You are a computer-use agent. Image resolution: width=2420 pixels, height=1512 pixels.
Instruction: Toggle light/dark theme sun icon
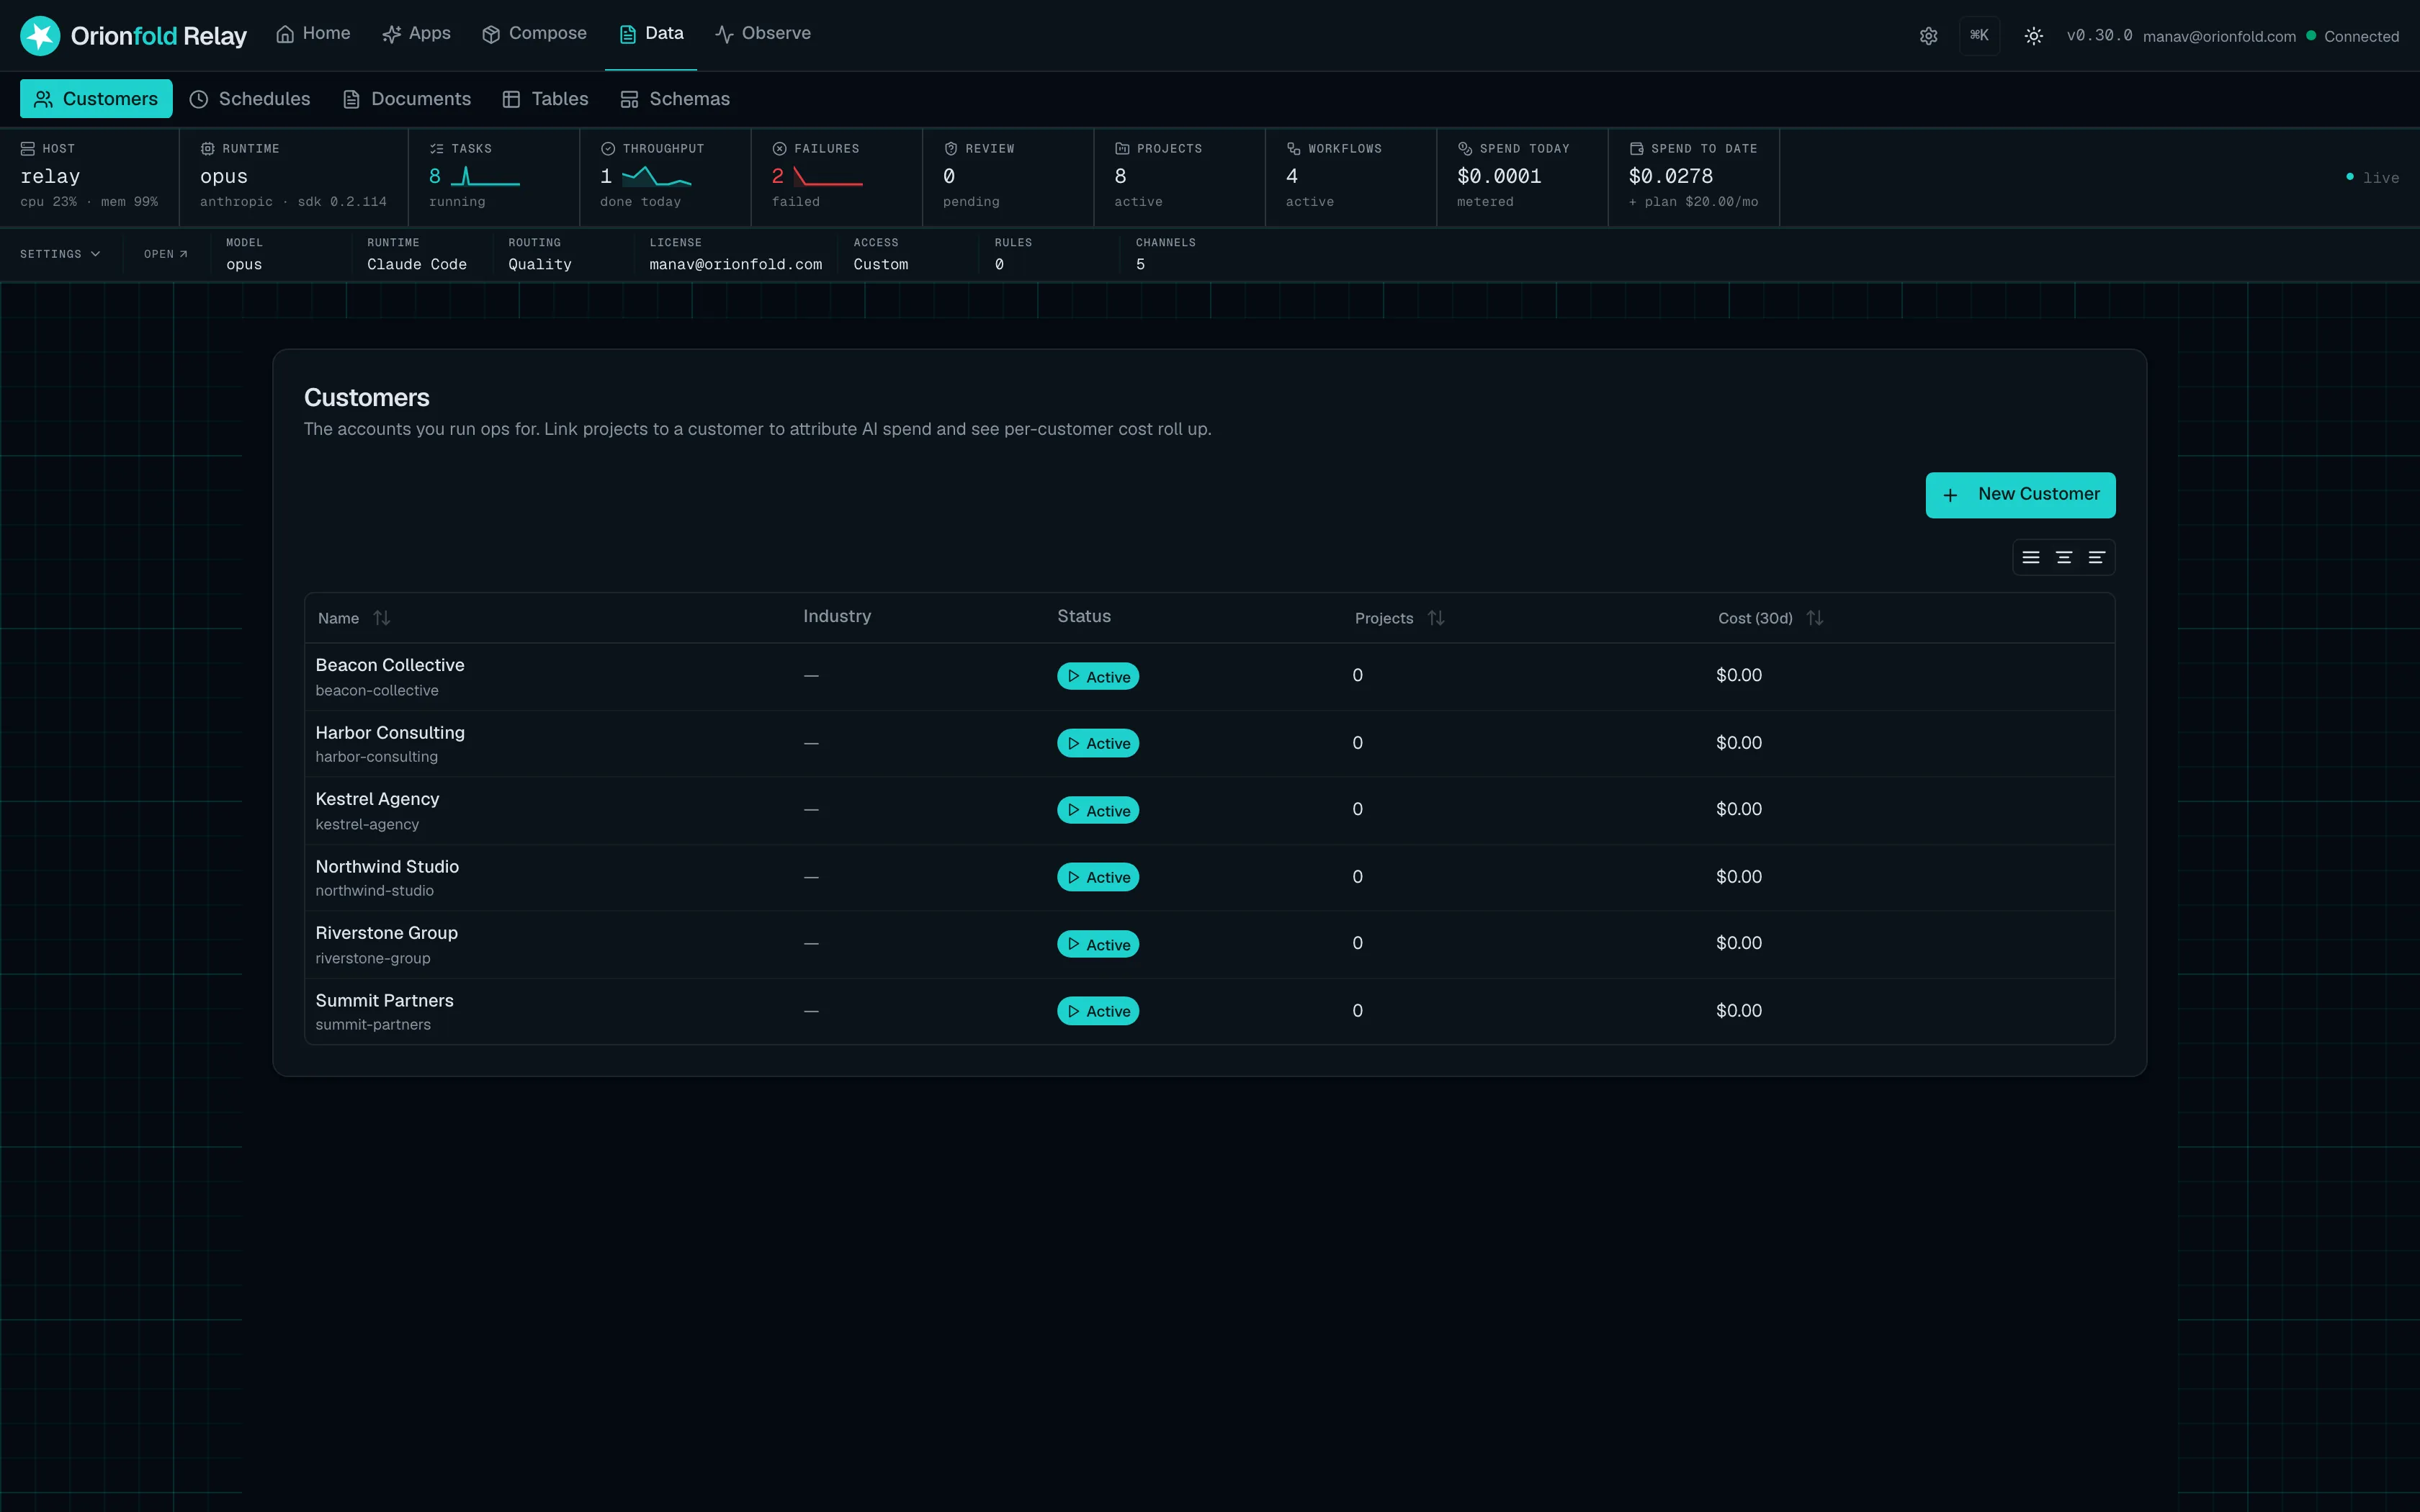coord(2033,36)
